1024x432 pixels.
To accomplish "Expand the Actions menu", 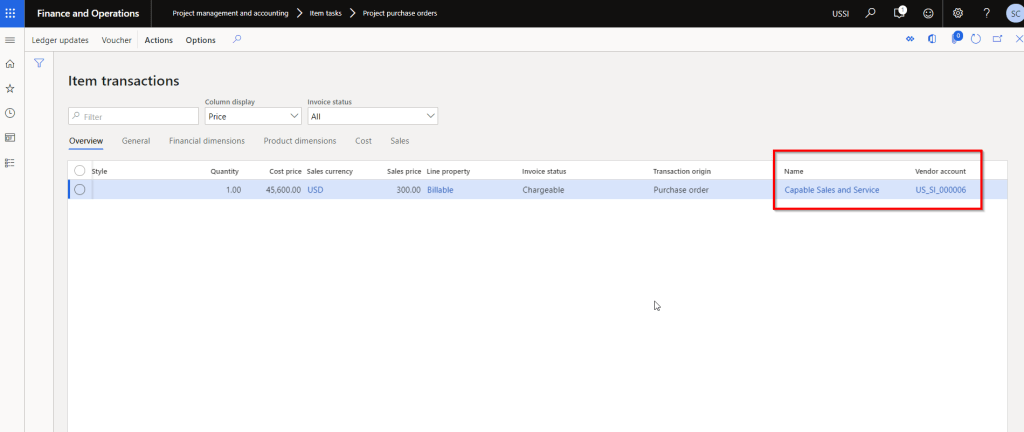I will [x=158, y=40].
